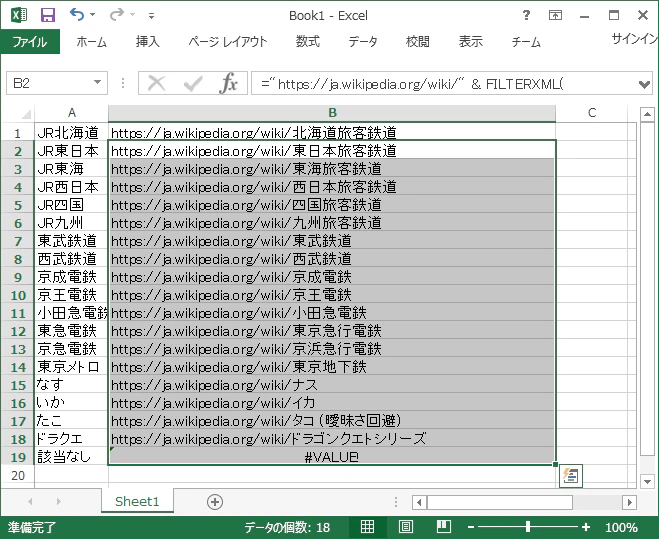This screenshot has width=659, height=539.
Task: Undo the last action
Action: coord(76,15)
